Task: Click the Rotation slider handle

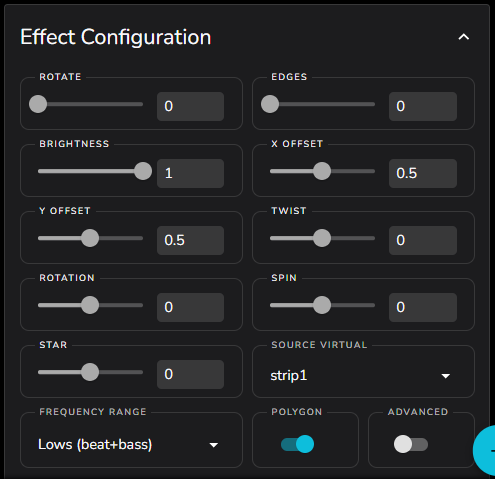Action: [x=90, y=305]
